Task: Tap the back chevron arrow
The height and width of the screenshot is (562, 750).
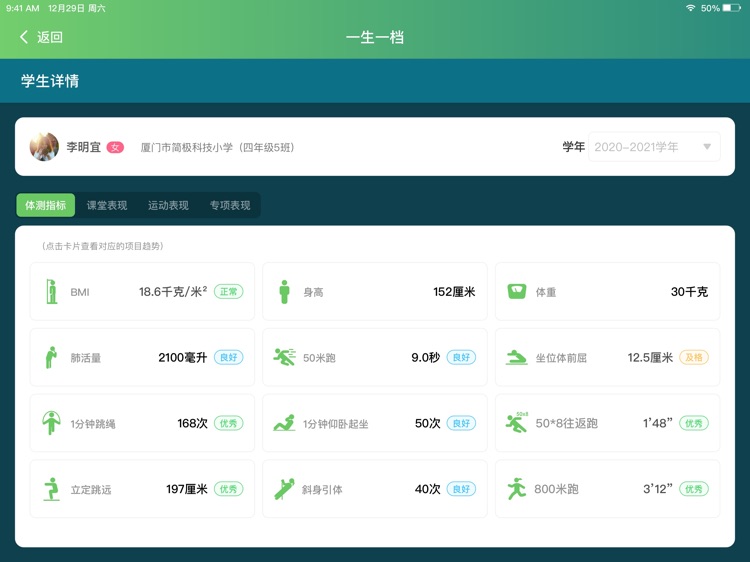Action: click(x=24, y=37)
